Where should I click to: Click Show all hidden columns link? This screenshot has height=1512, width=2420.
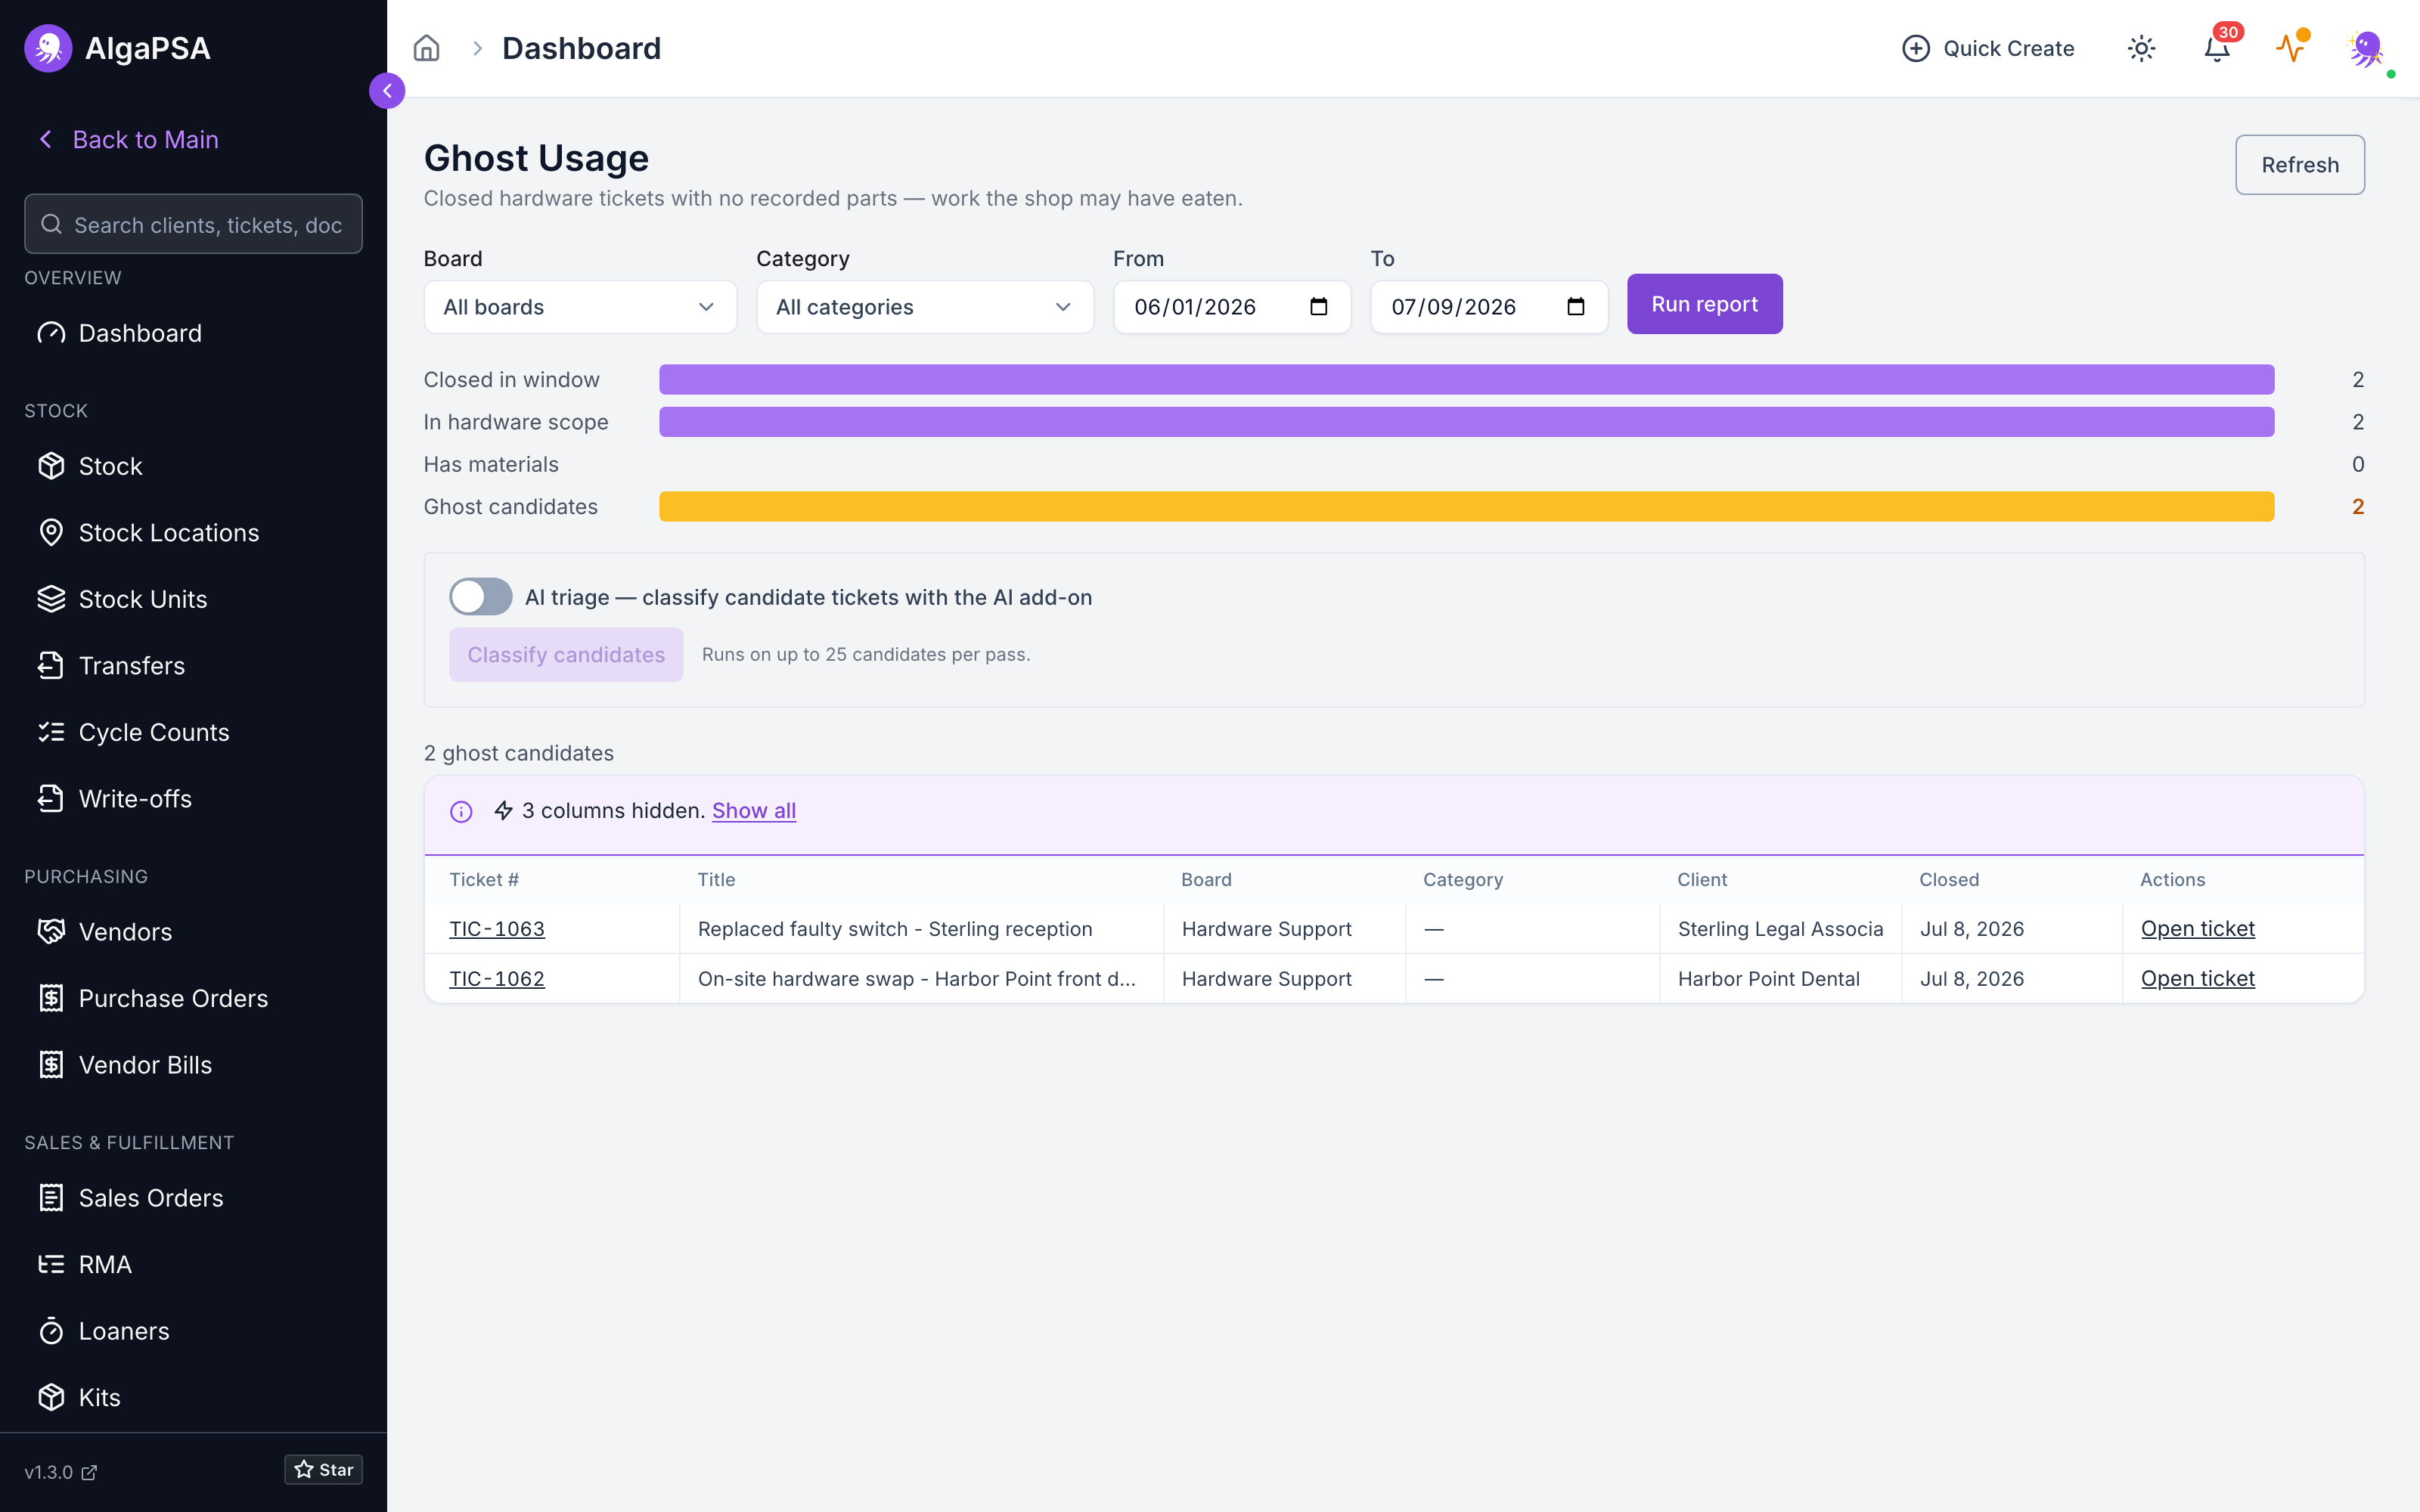click(x=754, y=811)
